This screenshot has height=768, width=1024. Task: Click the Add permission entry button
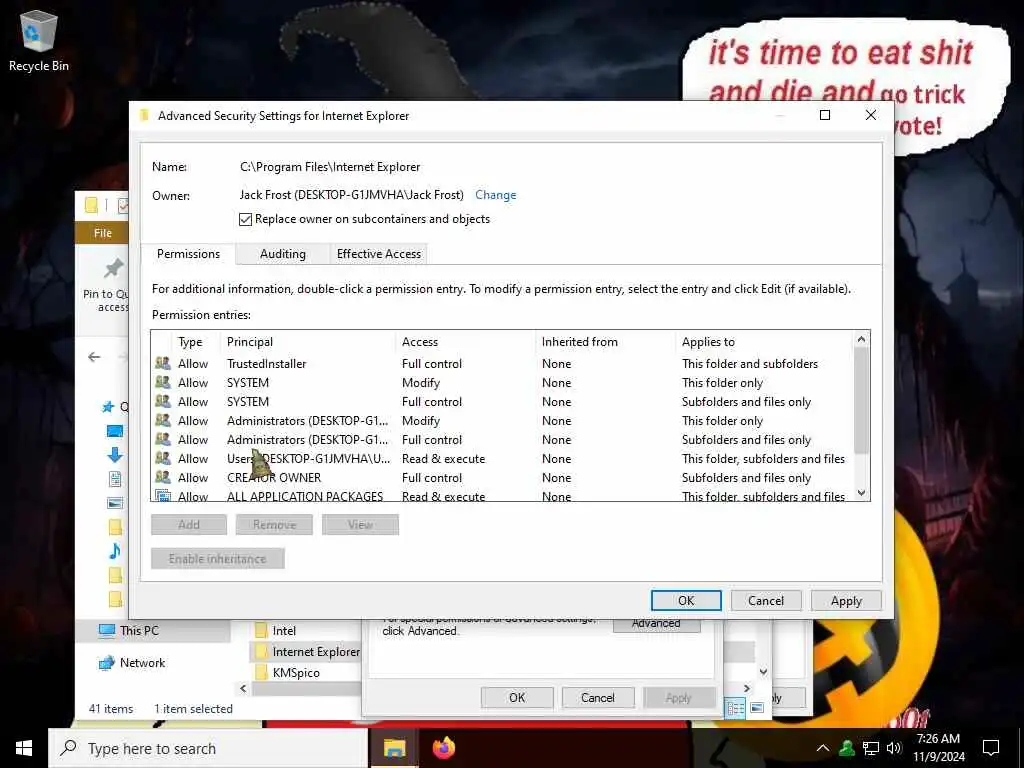pyautogui.click(x=189, y=524)
